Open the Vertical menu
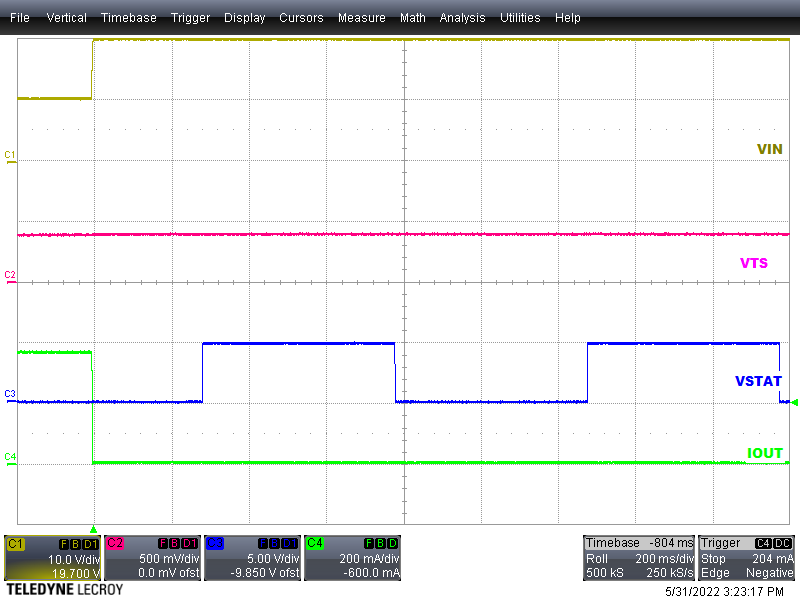Screen dimensions: 800x600 coord(66,18)
